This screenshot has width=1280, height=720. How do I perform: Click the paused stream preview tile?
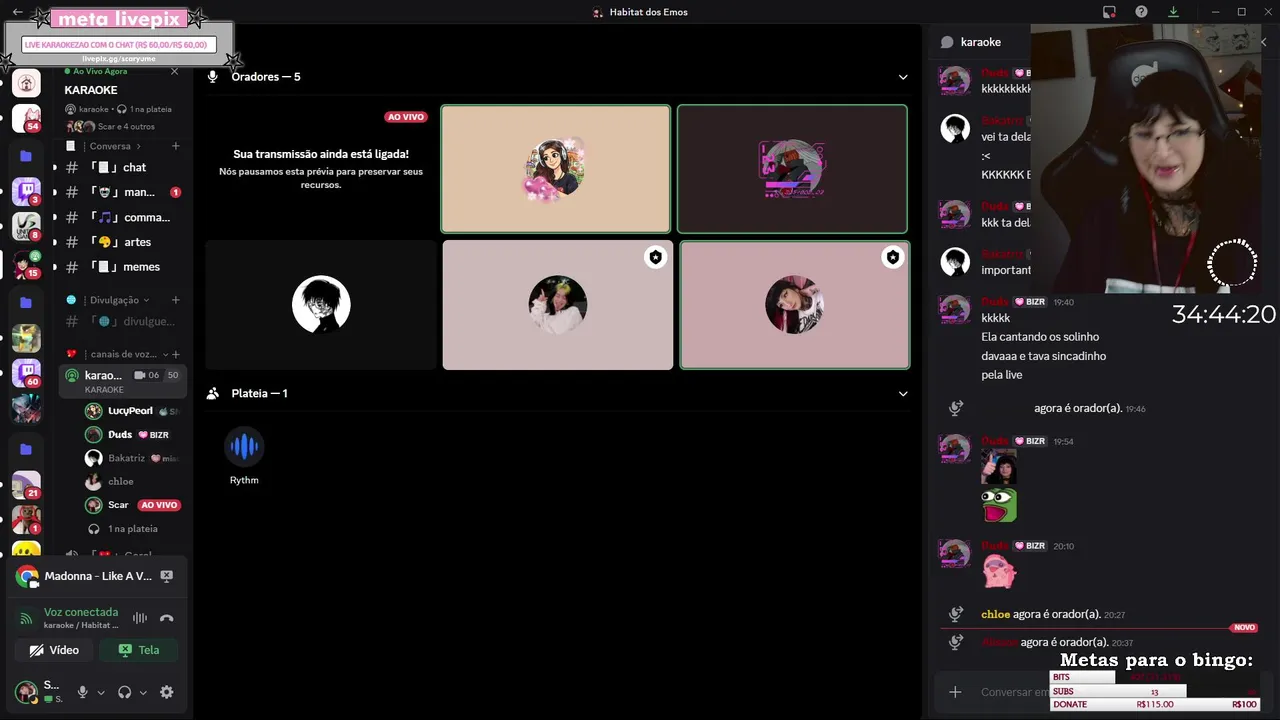click(x=321, y=169)
